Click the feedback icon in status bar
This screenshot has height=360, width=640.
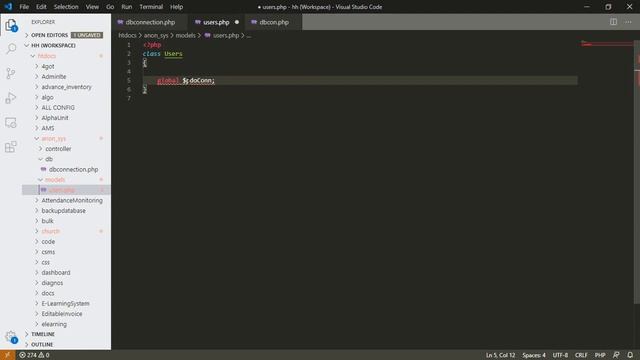pyautogui.click(x=616, y=355)
